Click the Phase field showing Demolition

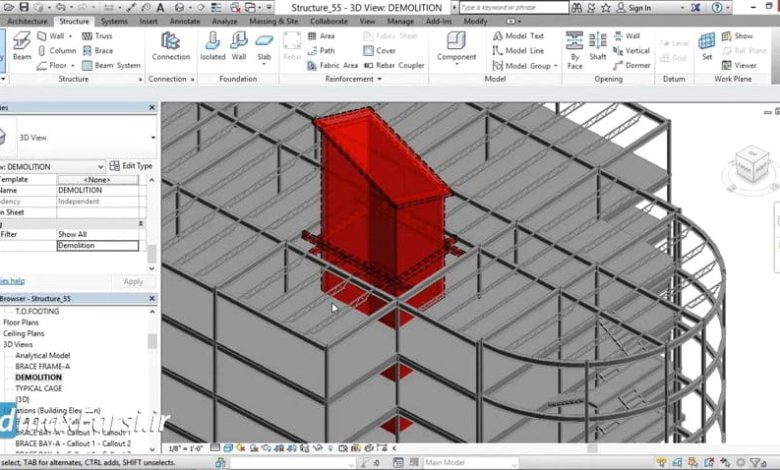tap(98, 245)
